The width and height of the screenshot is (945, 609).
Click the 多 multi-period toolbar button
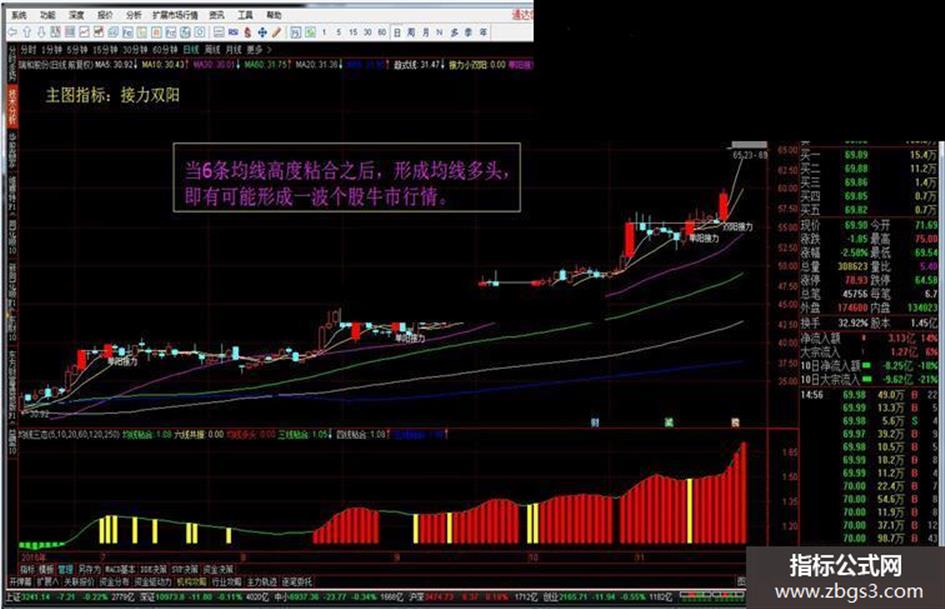[454, 33]
